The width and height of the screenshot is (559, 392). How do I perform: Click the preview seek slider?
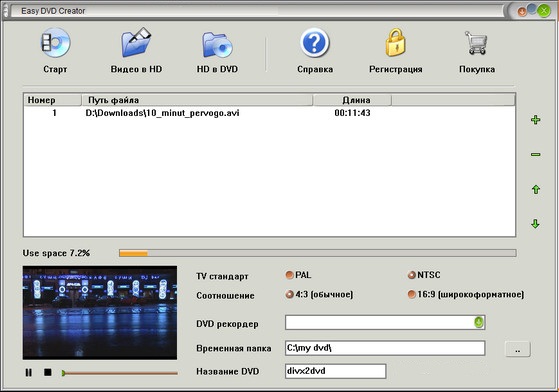(119, 373)
